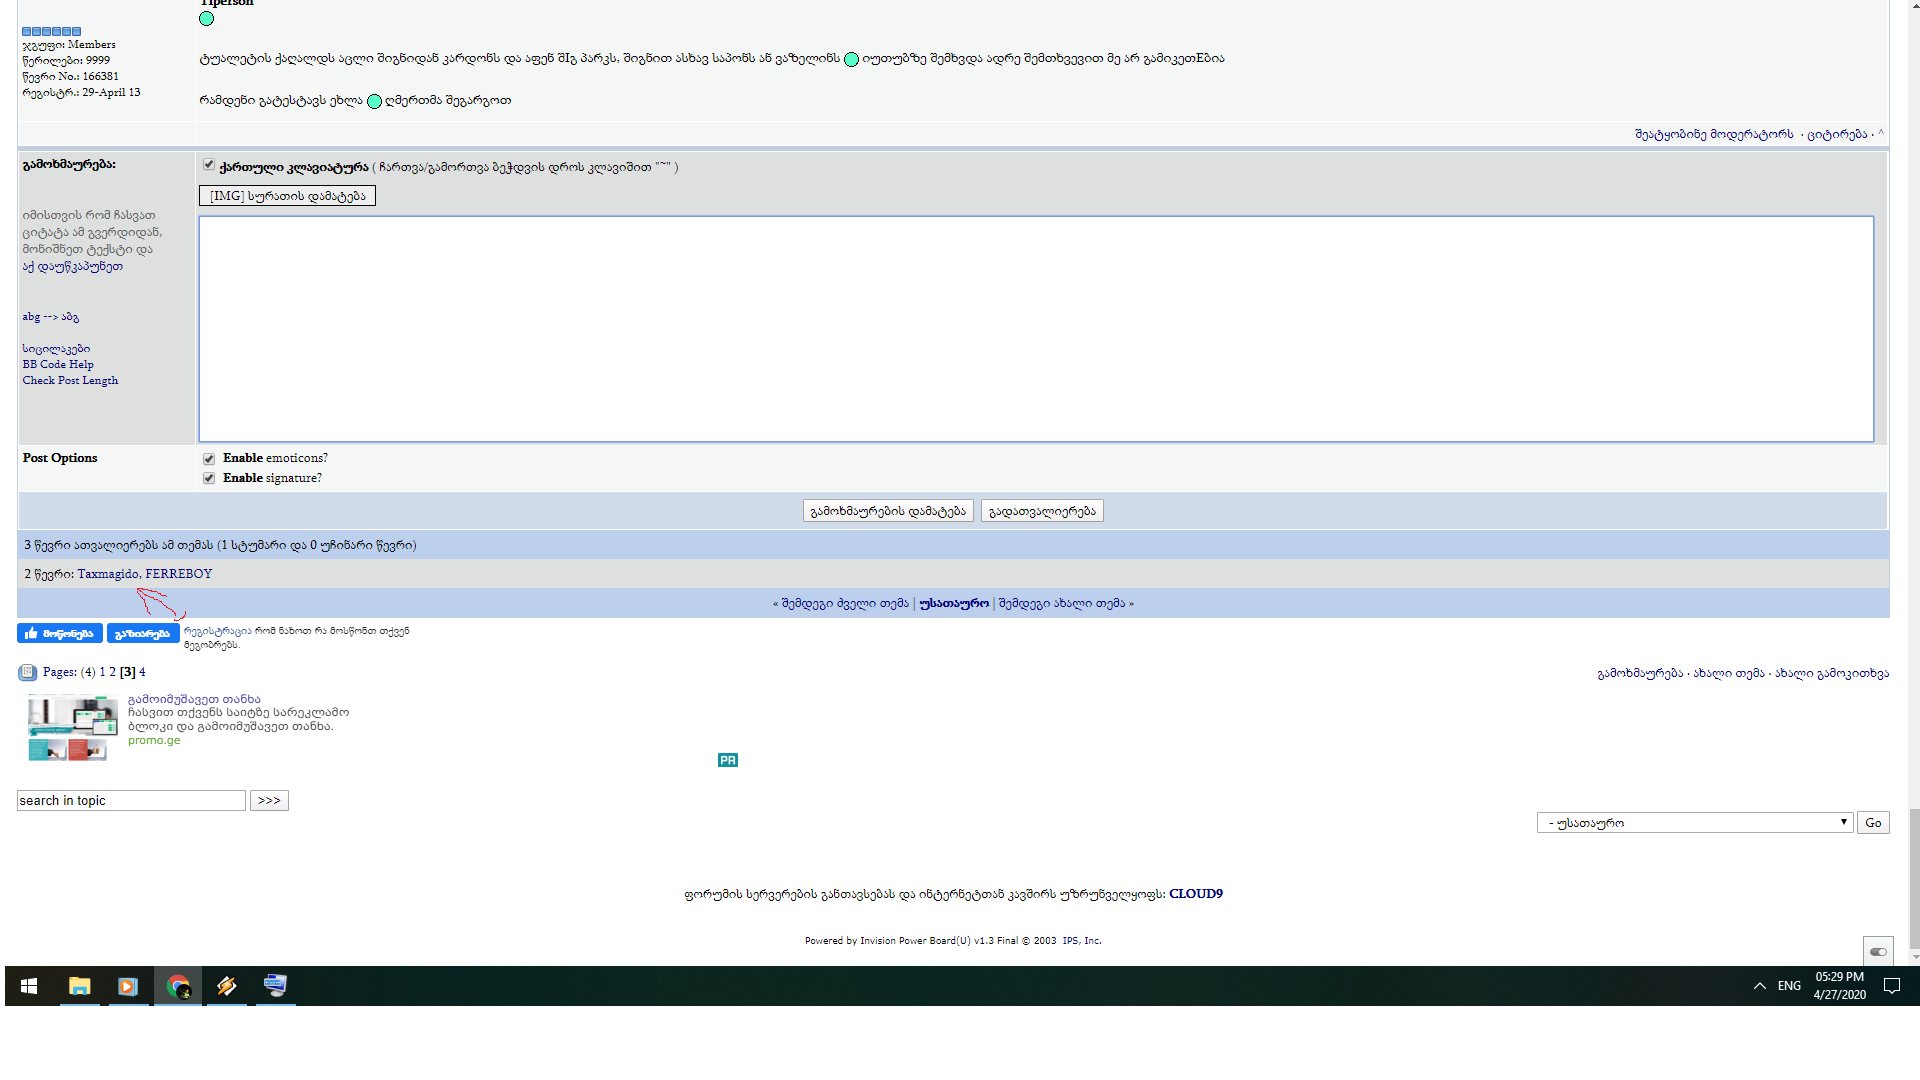The width and height of the screenshot is (1920, 1080).
Task: Click the ENG language selector in tray
Action: (1789, 987)
